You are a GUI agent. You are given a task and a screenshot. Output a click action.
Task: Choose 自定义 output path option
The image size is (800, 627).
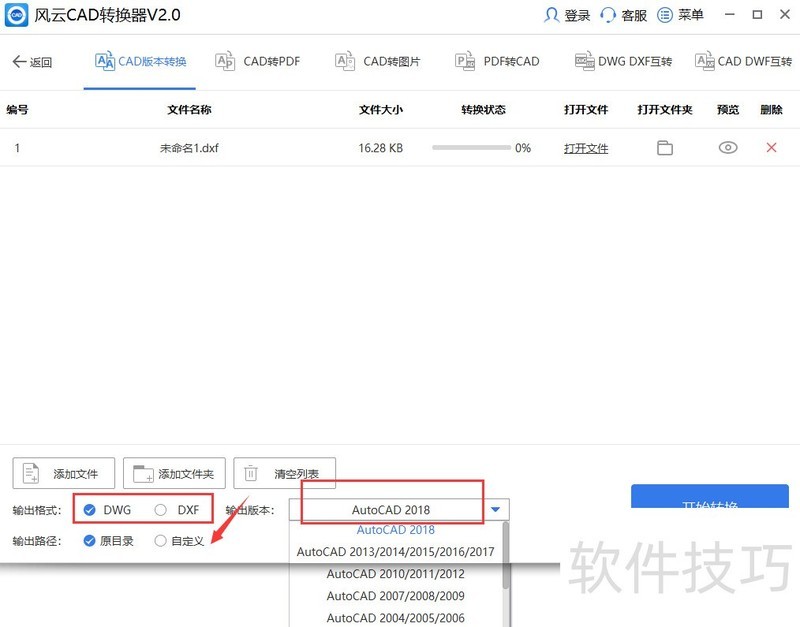point(161,541)
